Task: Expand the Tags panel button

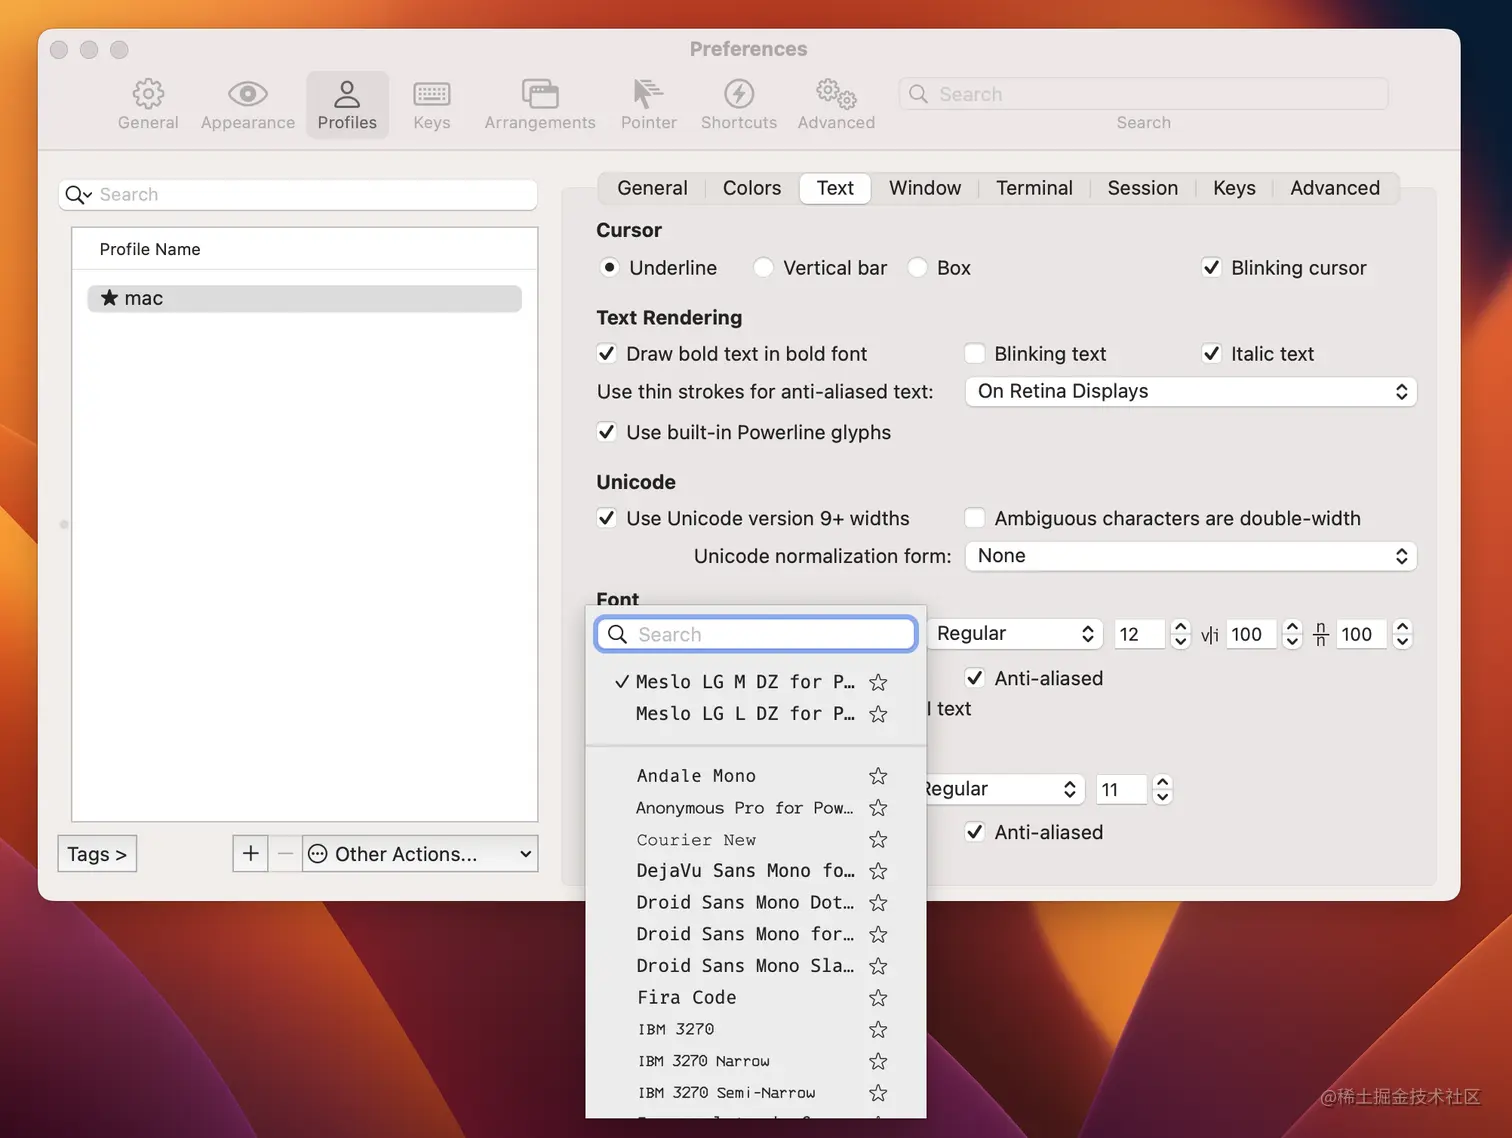Action: coord(97,854)
